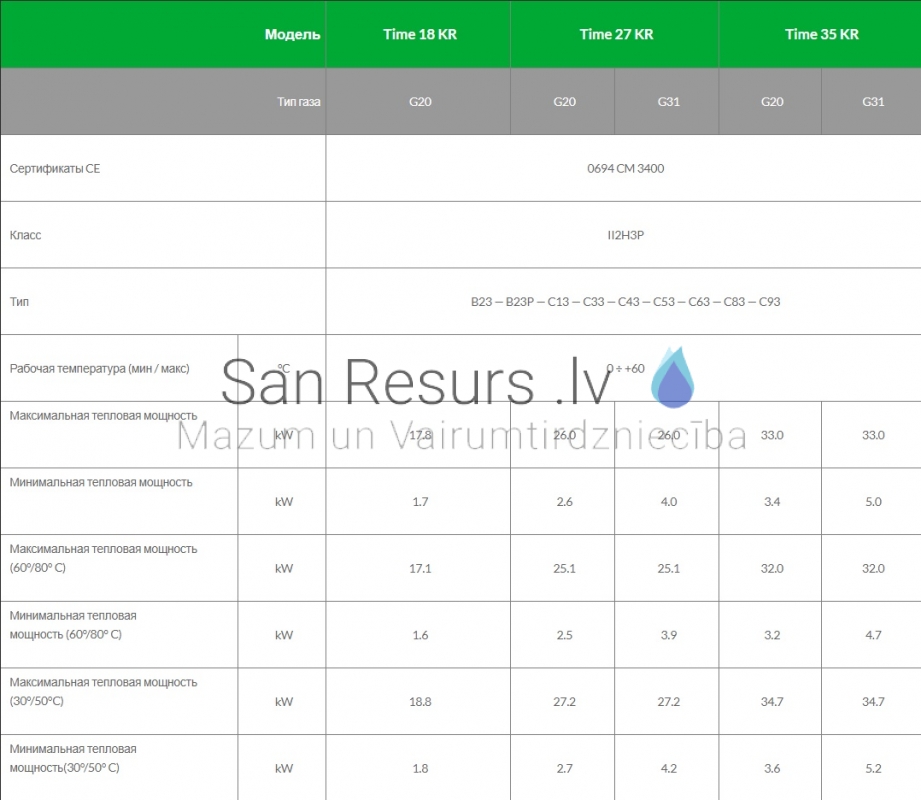
Task: Click 32.0 under Time 35 KR G31
Action: click(873, 568)
